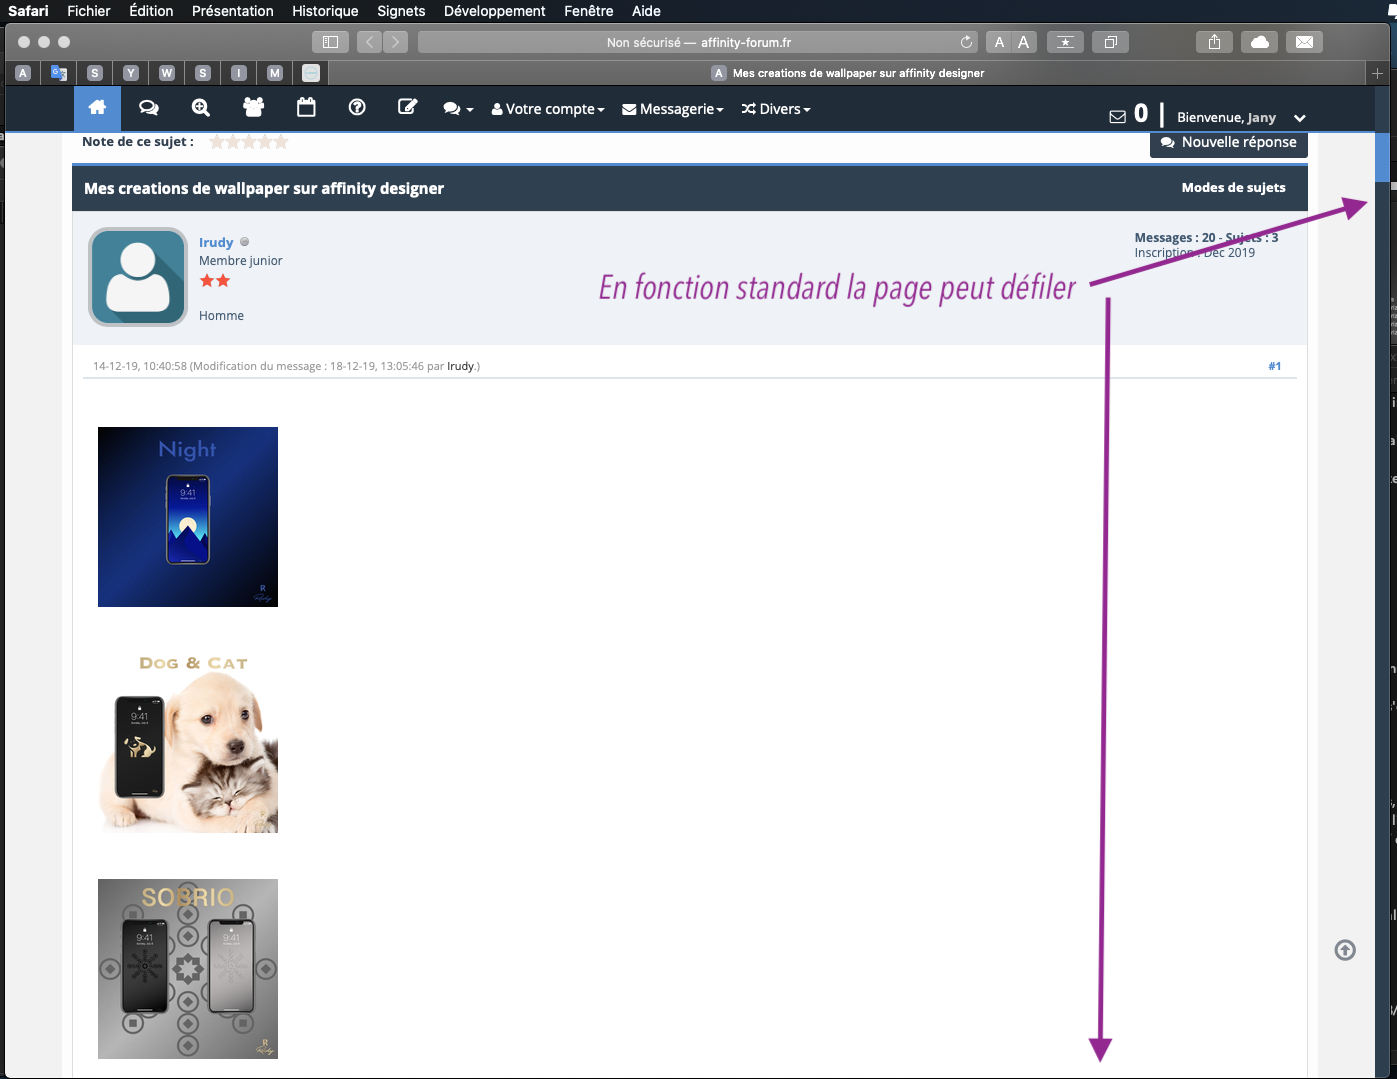Open the Édition menu
Viewport: 1397px width, 1079px height.
pos(151,11)
